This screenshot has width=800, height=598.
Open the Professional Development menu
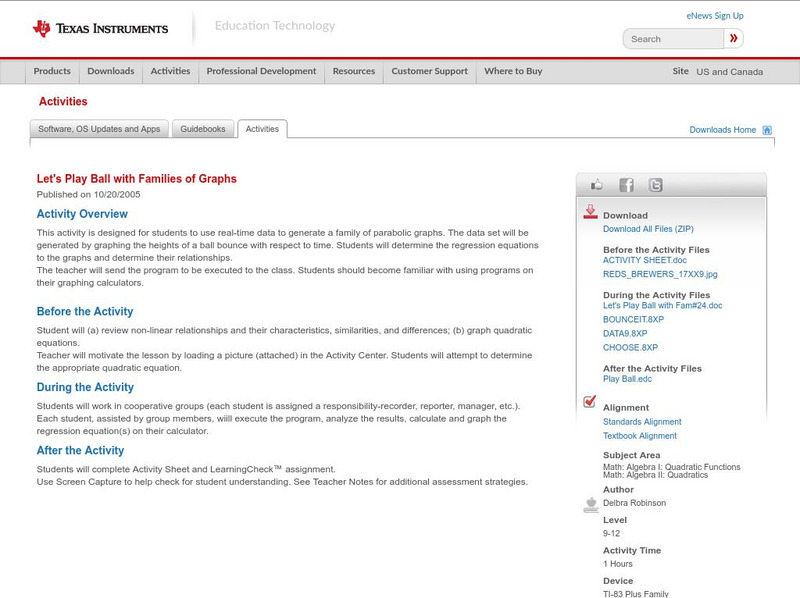(x=261, y=71)
